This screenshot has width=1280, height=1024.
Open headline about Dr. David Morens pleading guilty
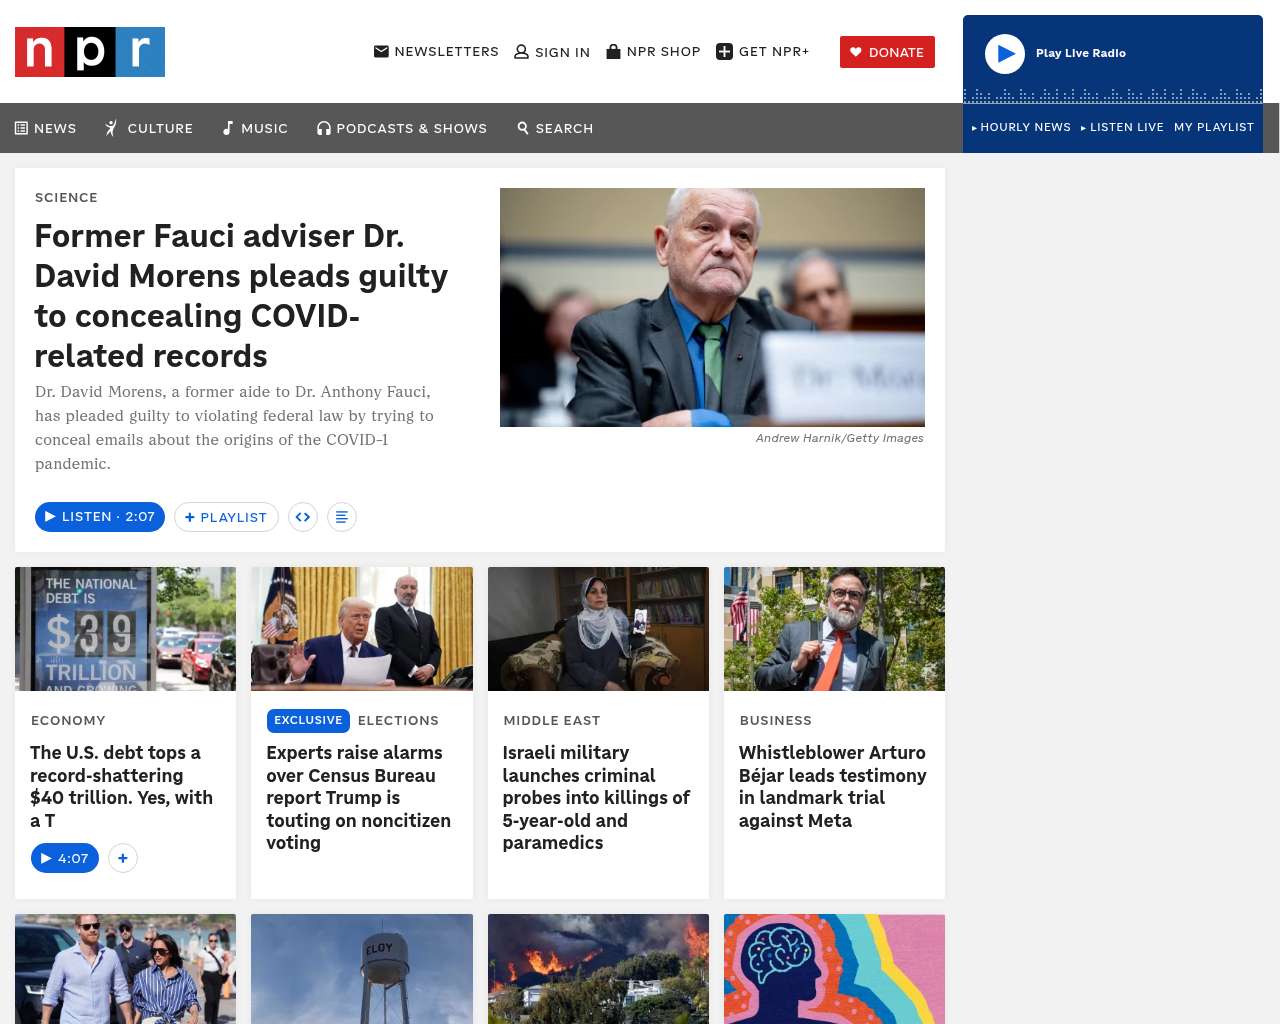tap(241, 296)
